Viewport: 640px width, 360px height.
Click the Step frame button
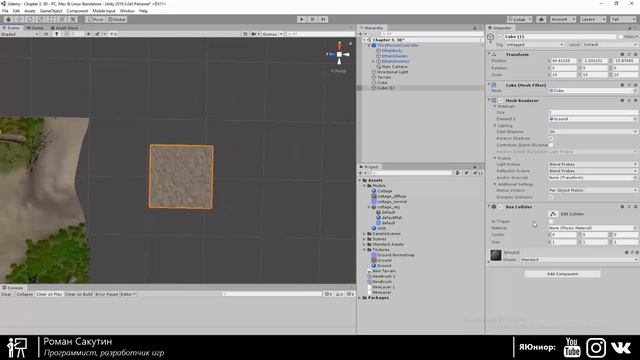point(323,19)
